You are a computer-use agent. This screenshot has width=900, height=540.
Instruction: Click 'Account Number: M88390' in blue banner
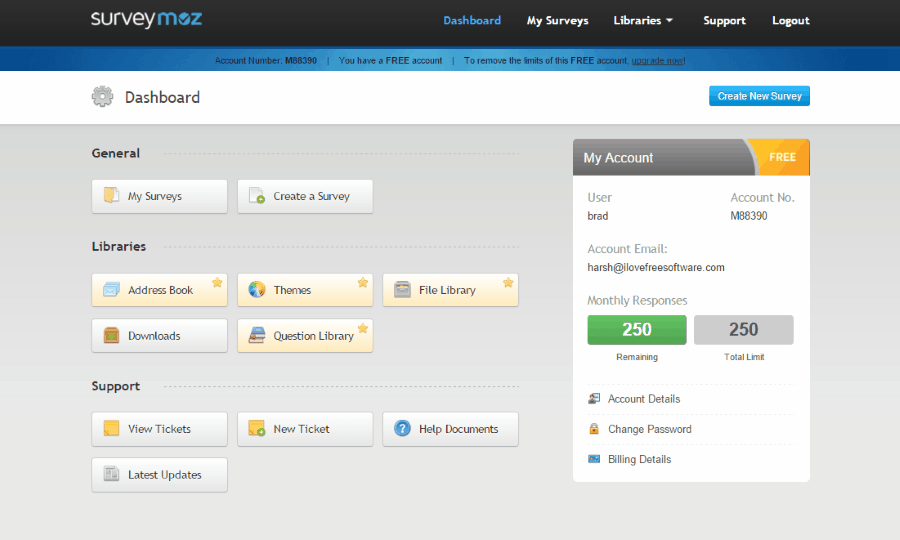(266, 60)
